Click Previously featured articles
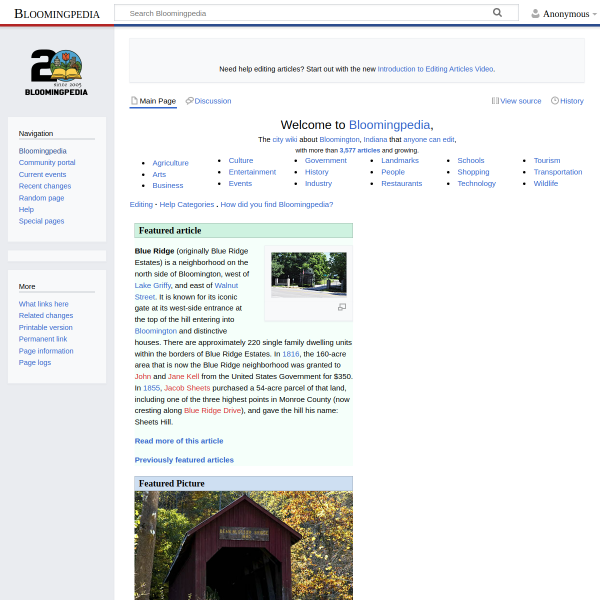This screenshot has width=600, height=600. 184,460
